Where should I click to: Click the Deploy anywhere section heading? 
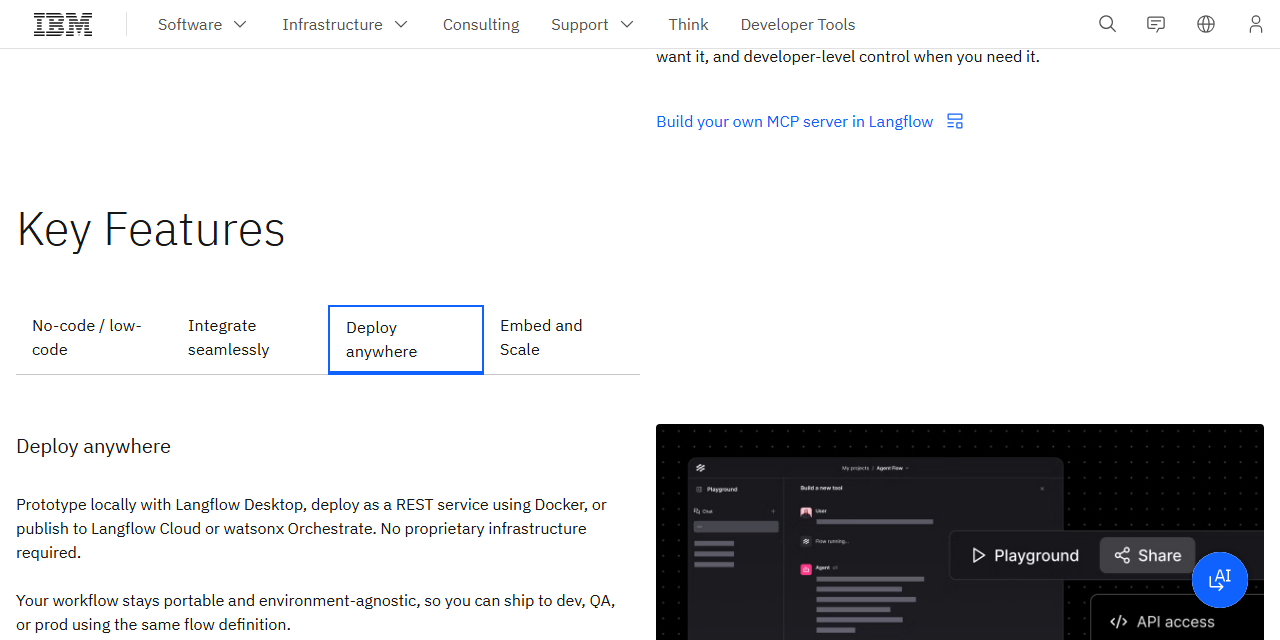(93, 446)
